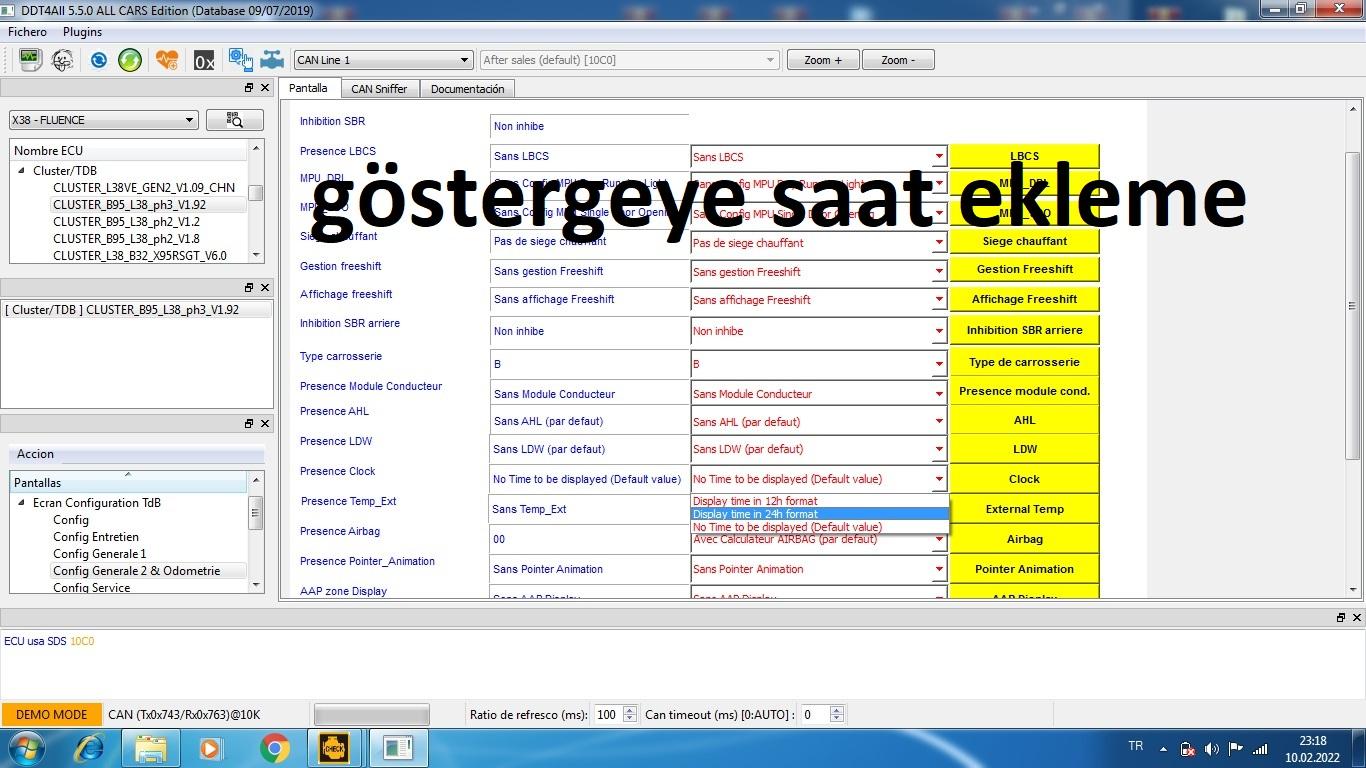Click the green oscilloscope monitor toolbar icon

click(x=29, y=60)
